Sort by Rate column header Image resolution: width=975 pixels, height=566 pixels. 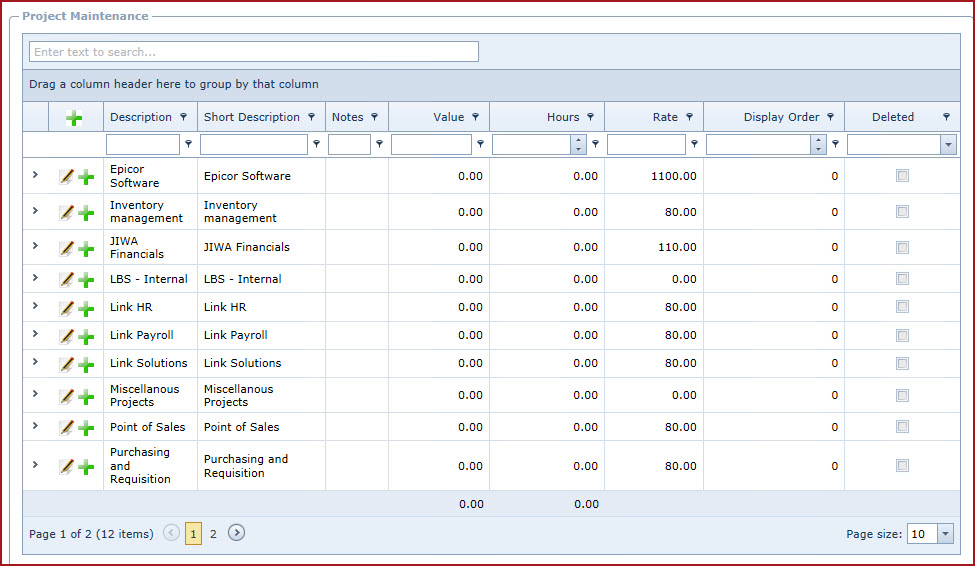click(665, 117)
